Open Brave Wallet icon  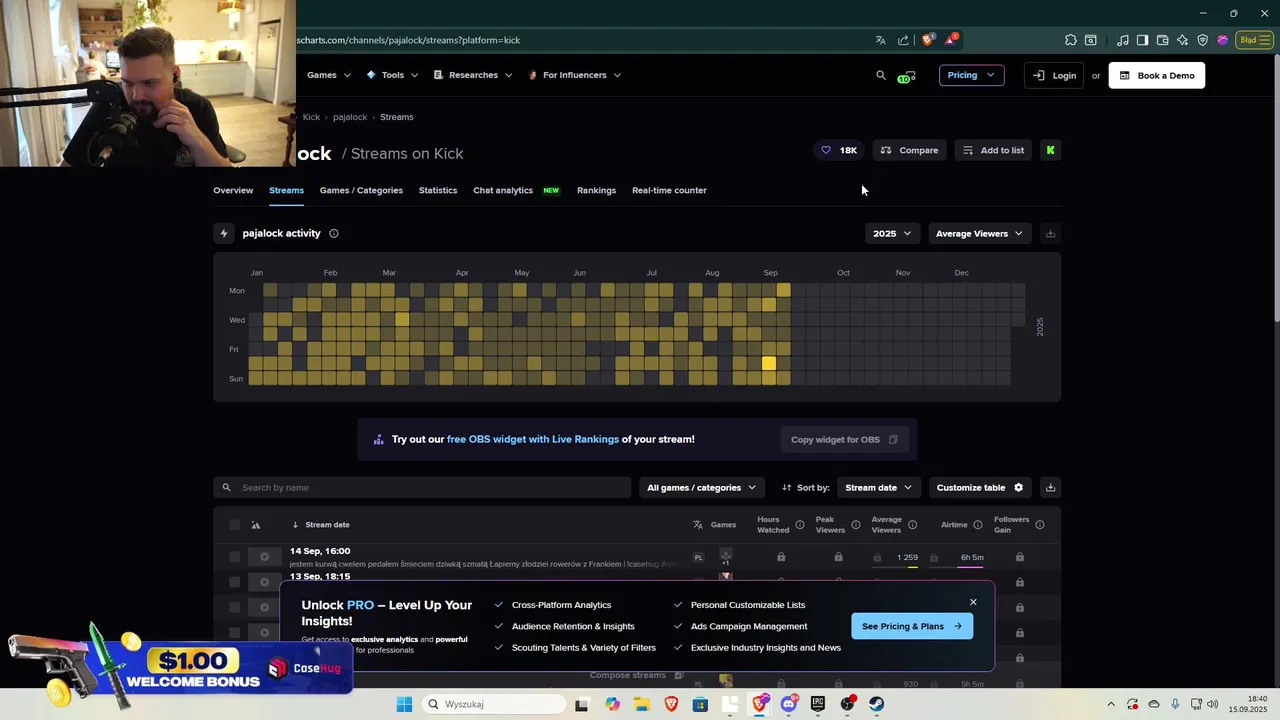1162,40
